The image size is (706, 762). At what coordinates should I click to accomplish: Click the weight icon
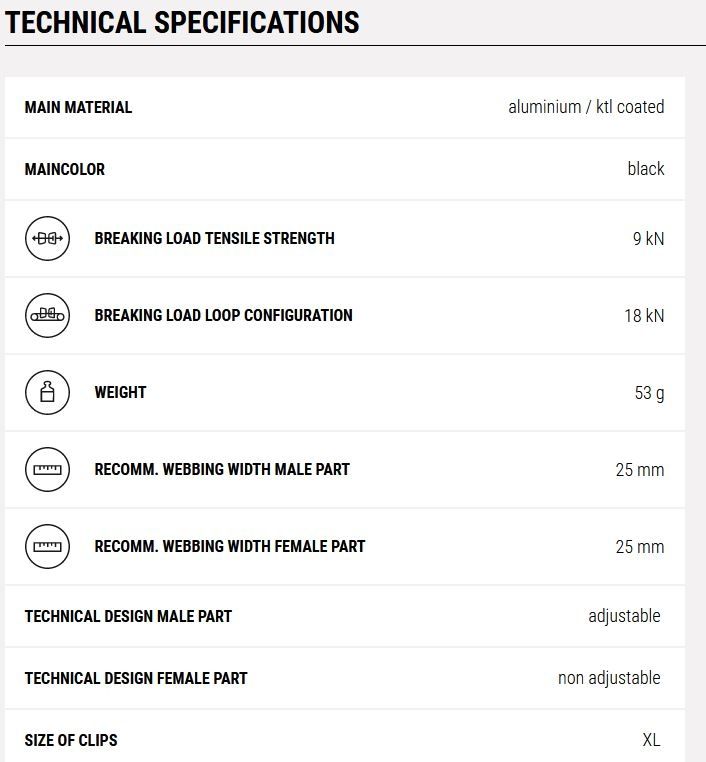[47, 393]
